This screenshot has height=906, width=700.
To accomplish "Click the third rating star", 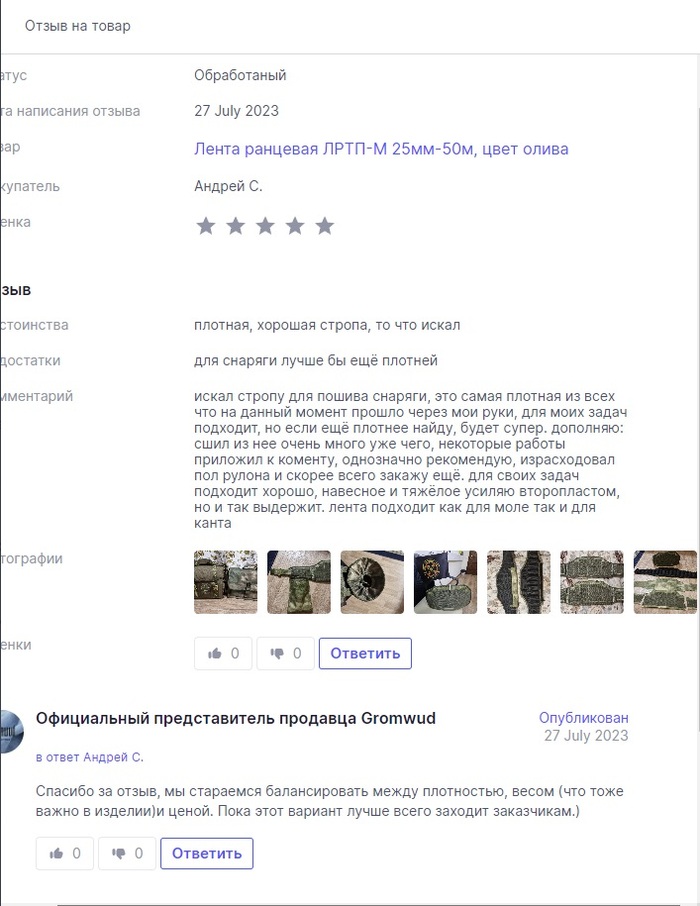I will [x=265, y=226].
